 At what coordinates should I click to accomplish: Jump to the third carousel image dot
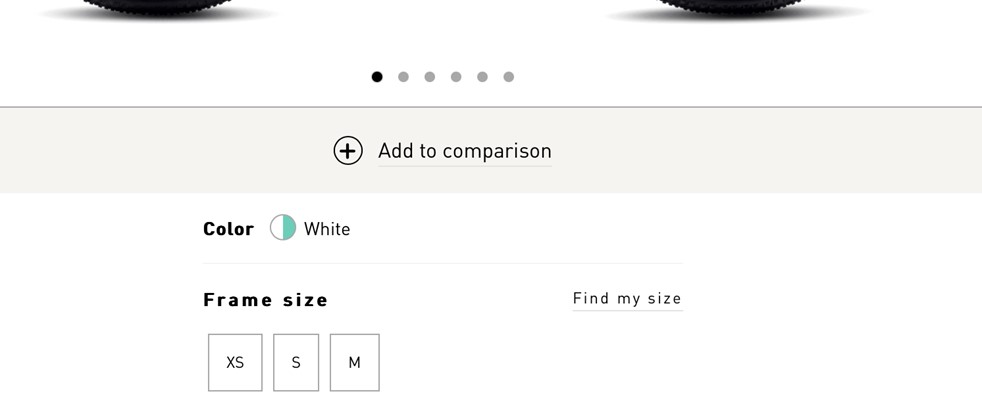coord(430,77)
